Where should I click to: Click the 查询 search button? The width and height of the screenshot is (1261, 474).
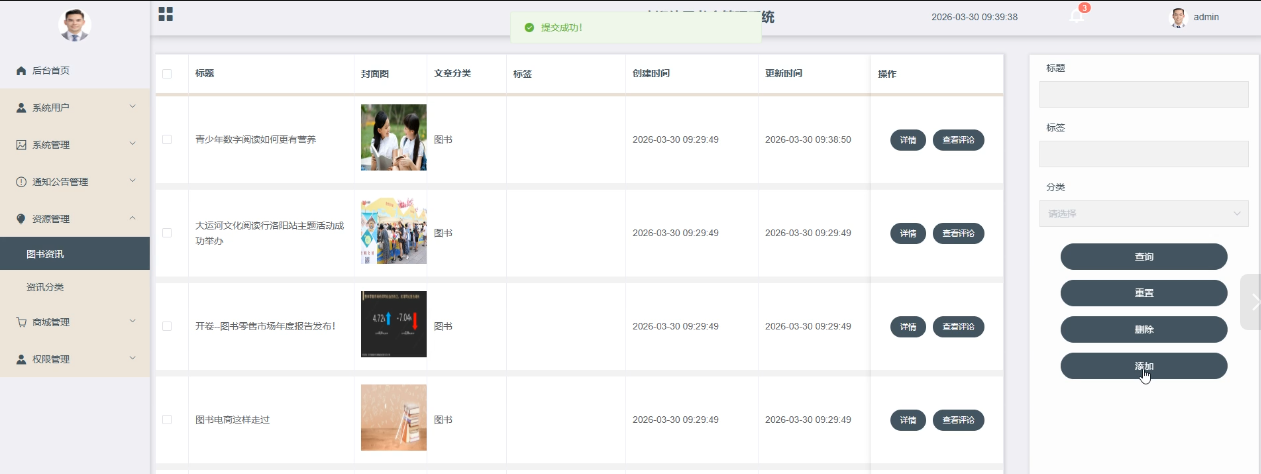coord(1144,257)
